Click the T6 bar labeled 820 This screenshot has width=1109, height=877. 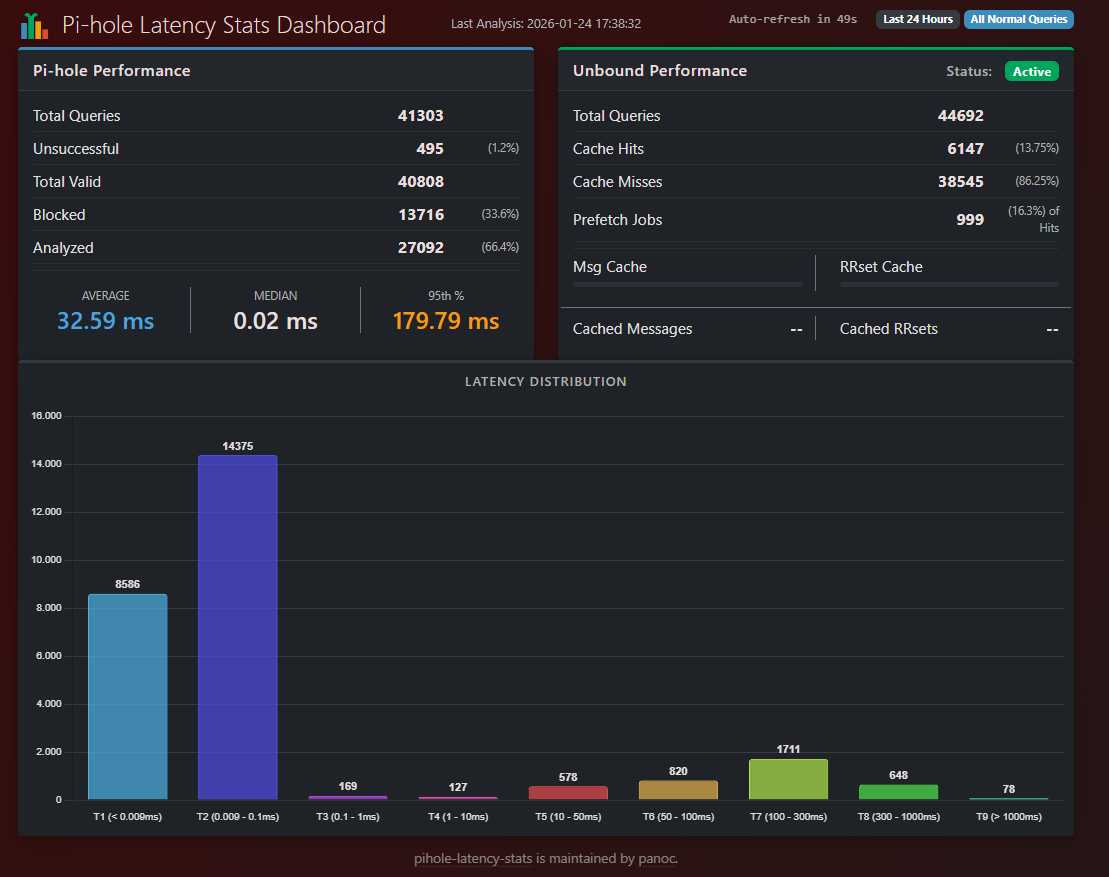point(678,790)
